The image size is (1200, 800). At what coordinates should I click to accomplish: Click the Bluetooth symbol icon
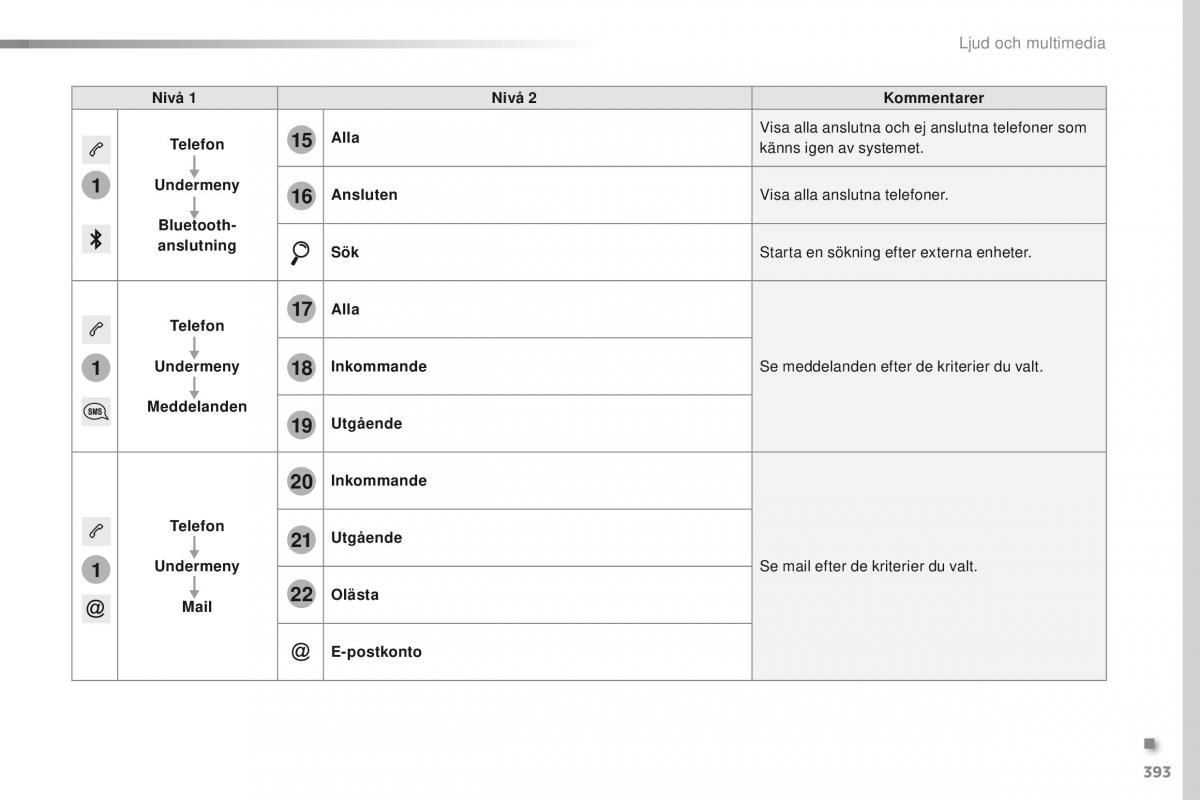click(x=96, y=239)
